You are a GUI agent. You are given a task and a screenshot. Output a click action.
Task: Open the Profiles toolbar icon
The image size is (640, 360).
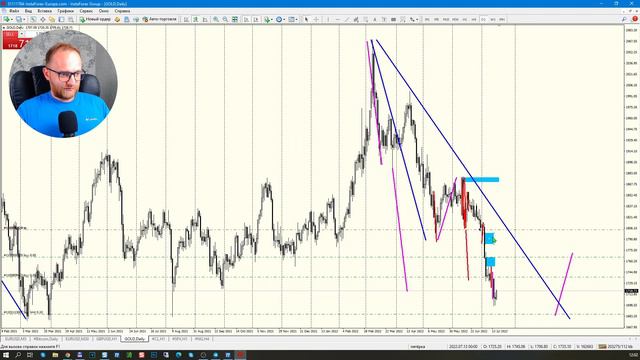[19, 19]
